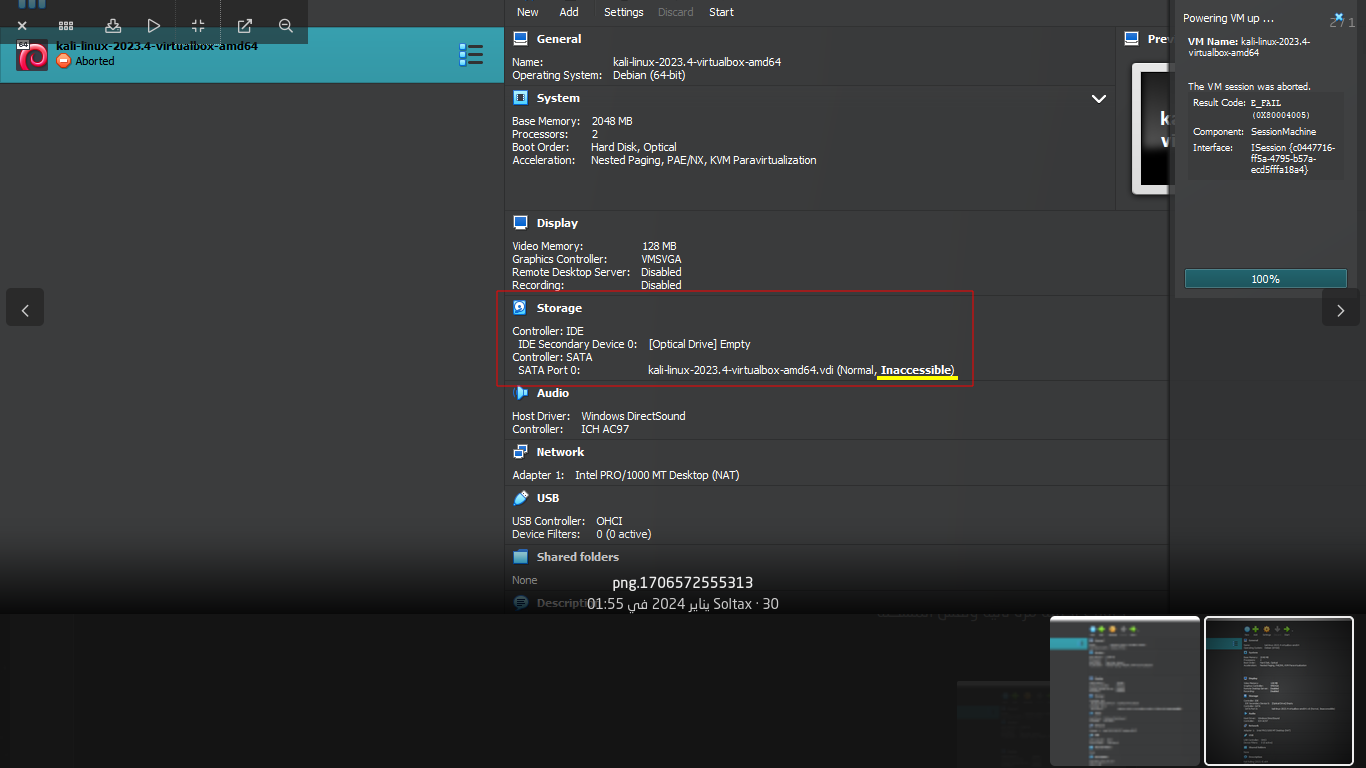Click the red Aborted status icon
The height and width of the screenshot is (768, 1366).
64,61
